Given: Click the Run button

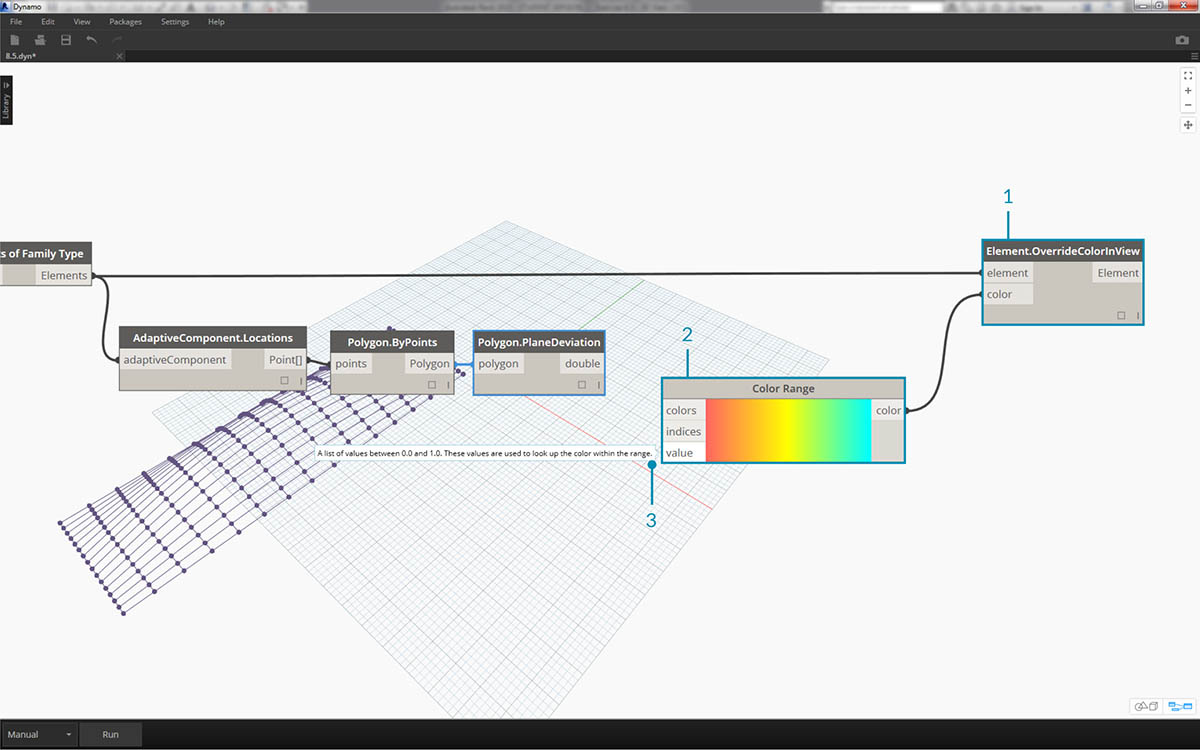Looking at the screenshot, I should click(x=110, y=734).
